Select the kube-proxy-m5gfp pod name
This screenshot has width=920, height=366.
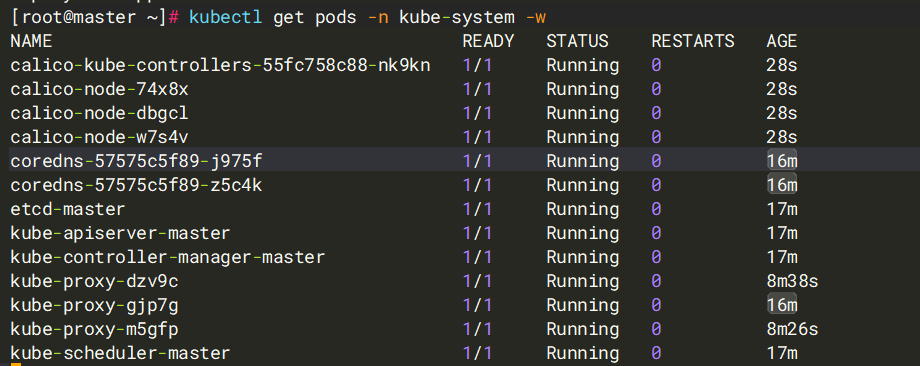94,330
